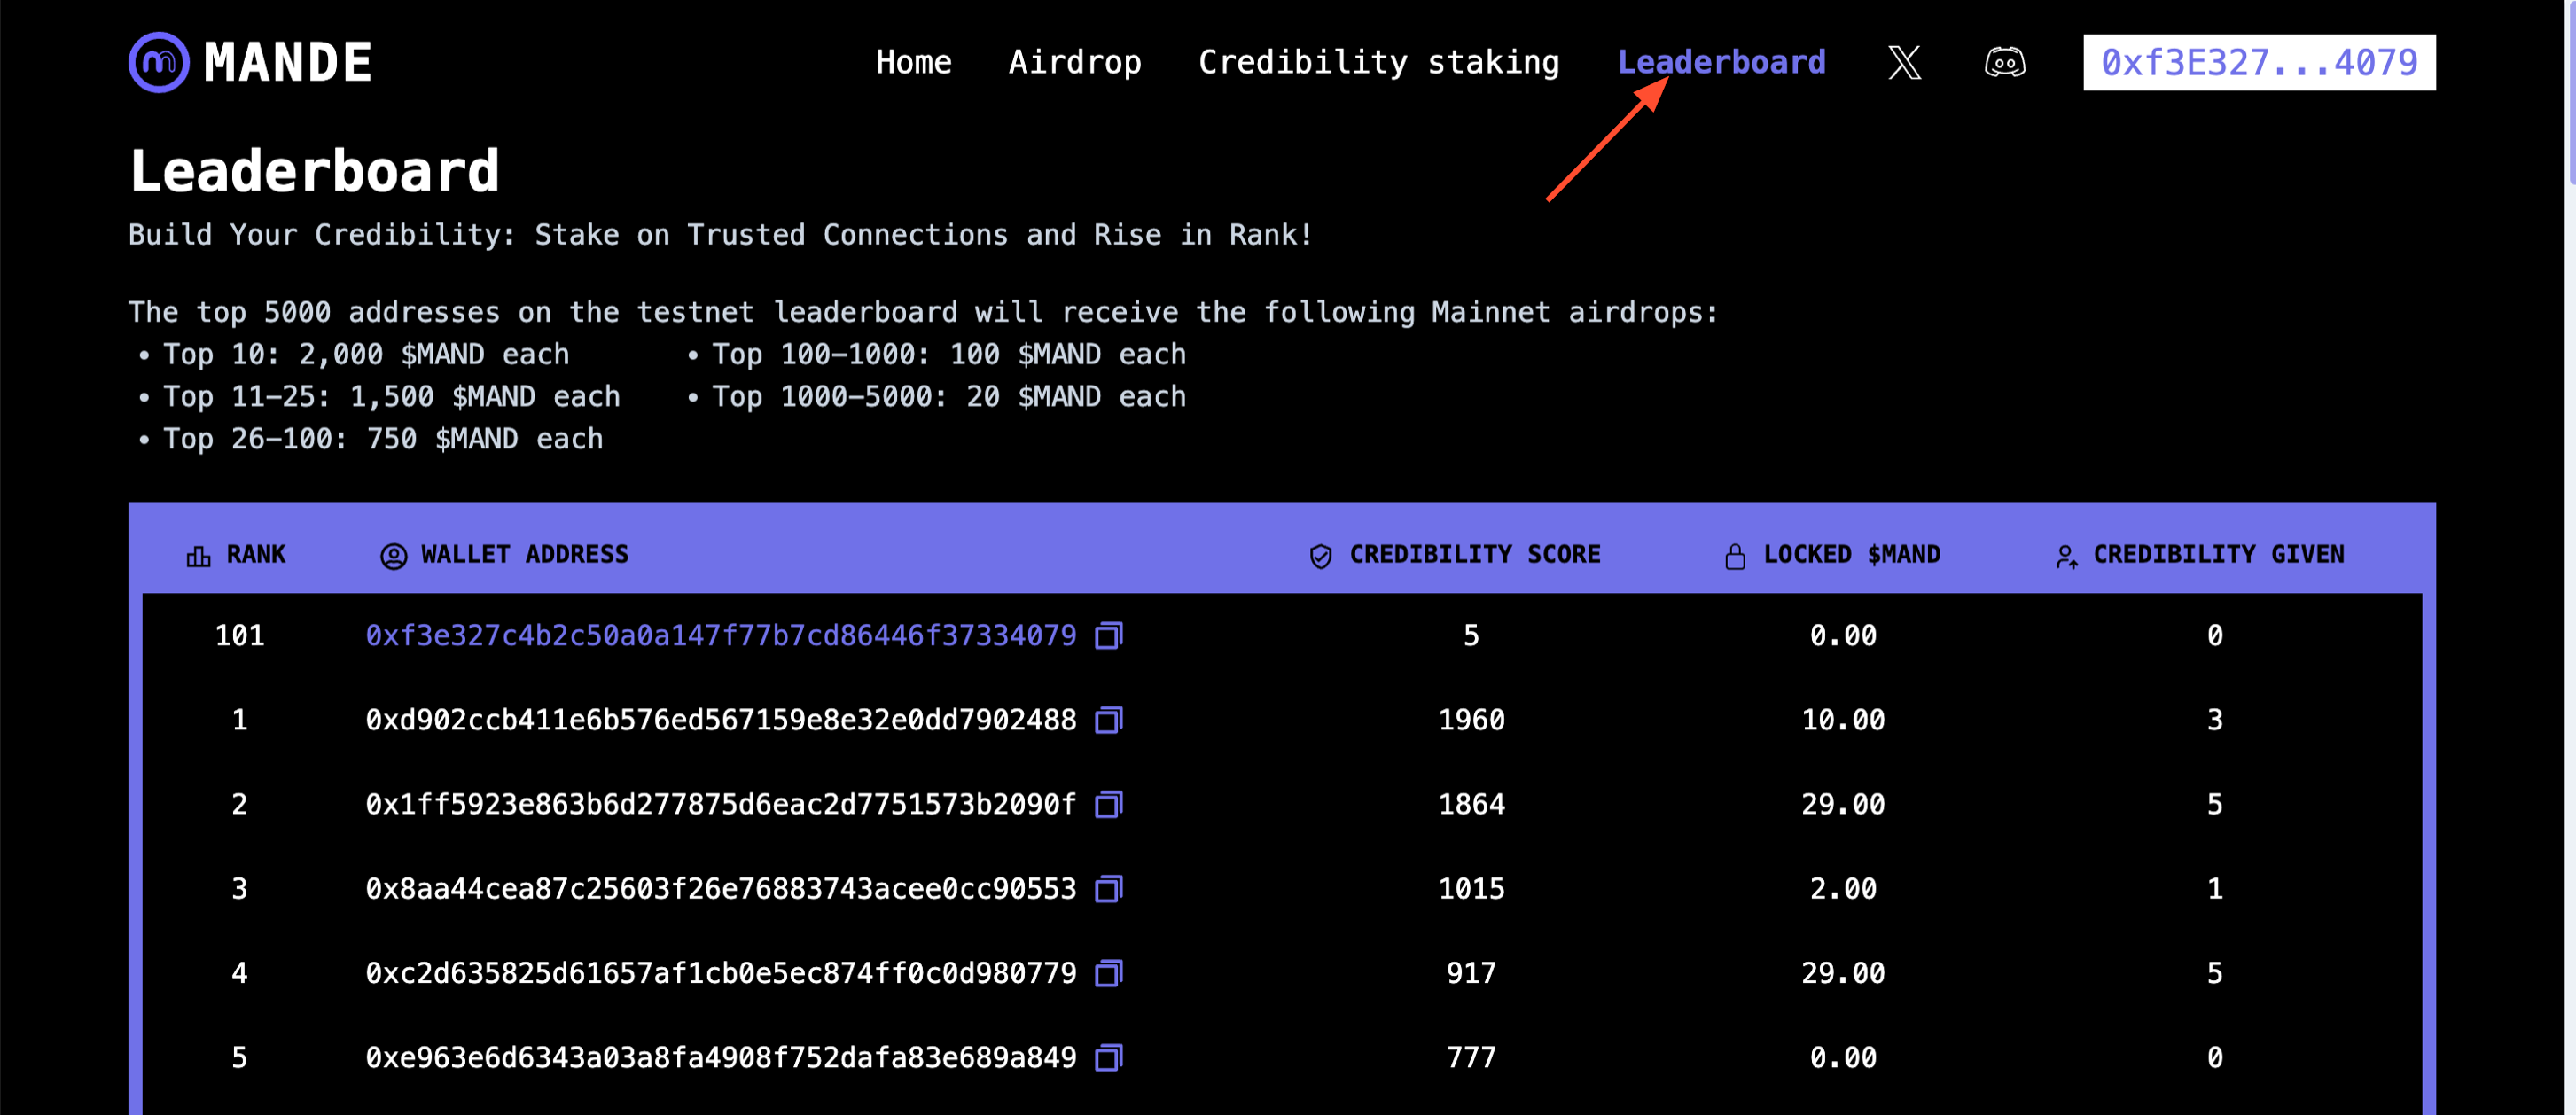
Task: Select address 0xc2d635825d61657af1cb0e5ec874ff0c0d980779
Action: click(x=720, y=973)
